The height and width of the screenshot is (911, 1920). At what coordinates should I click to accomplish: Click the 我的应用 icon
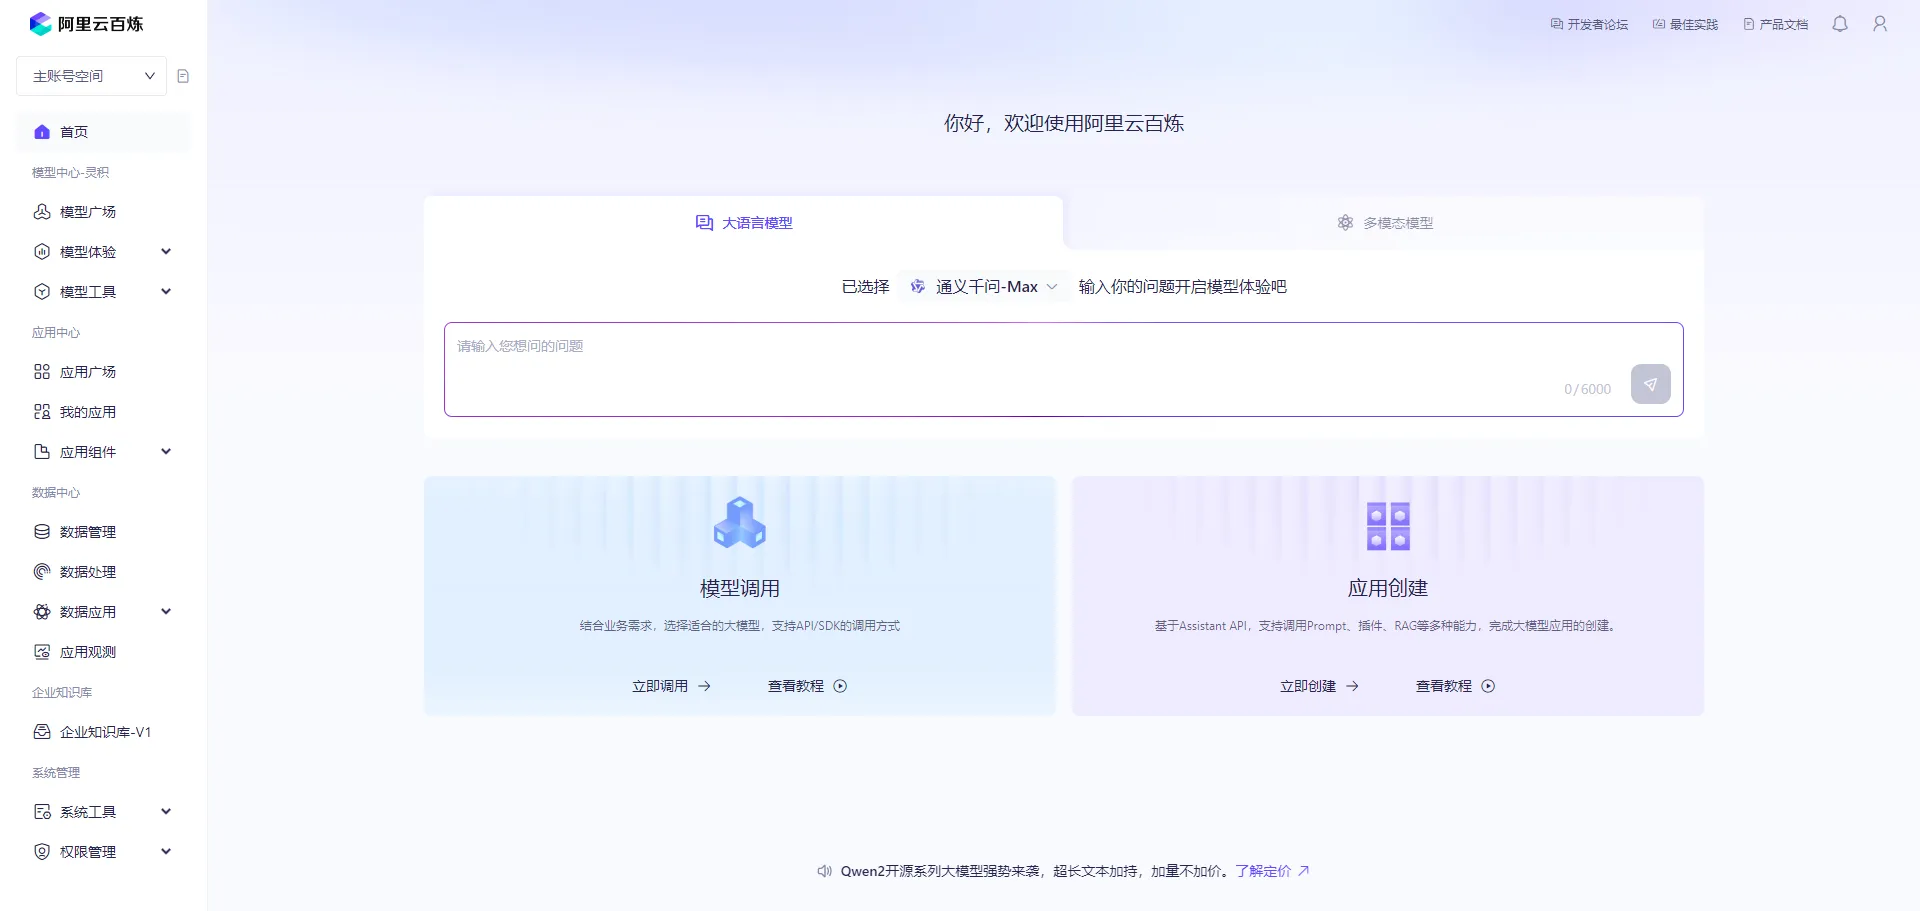[x=42, y=412]
